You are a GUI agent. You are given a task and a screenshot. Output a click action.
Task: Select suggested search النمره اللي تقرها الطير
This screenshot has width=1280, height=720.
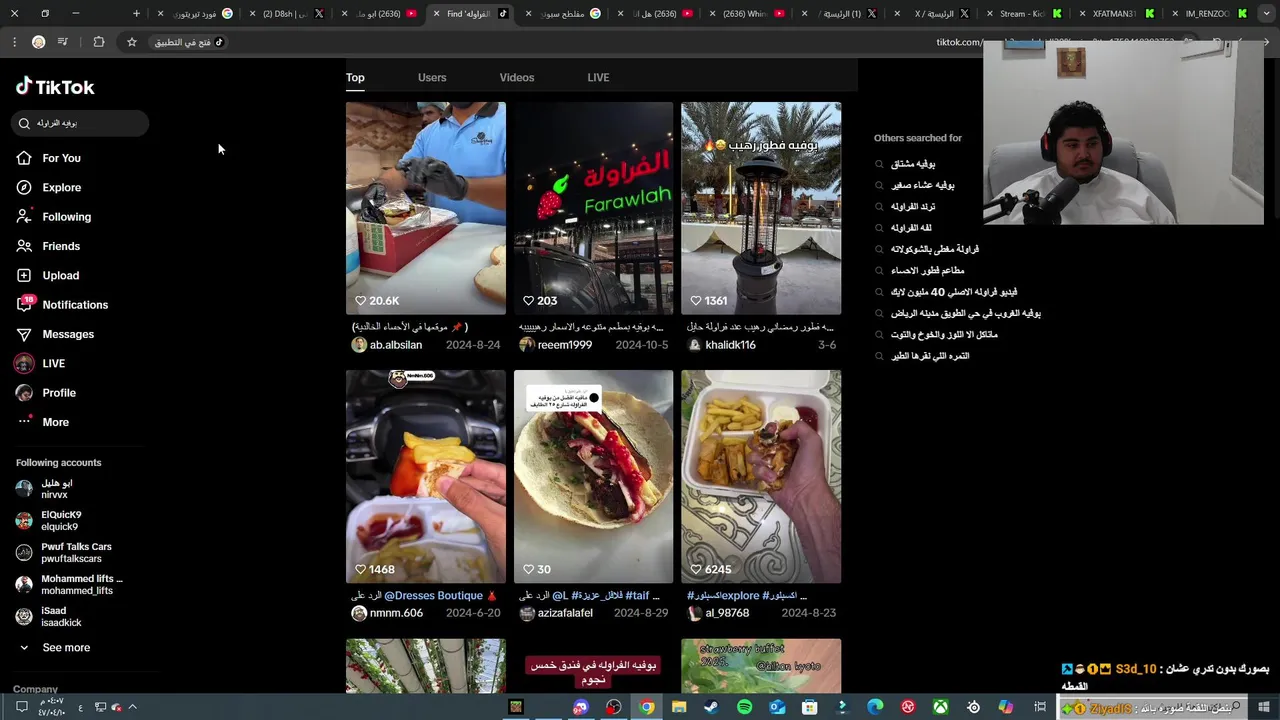[929, 356]
